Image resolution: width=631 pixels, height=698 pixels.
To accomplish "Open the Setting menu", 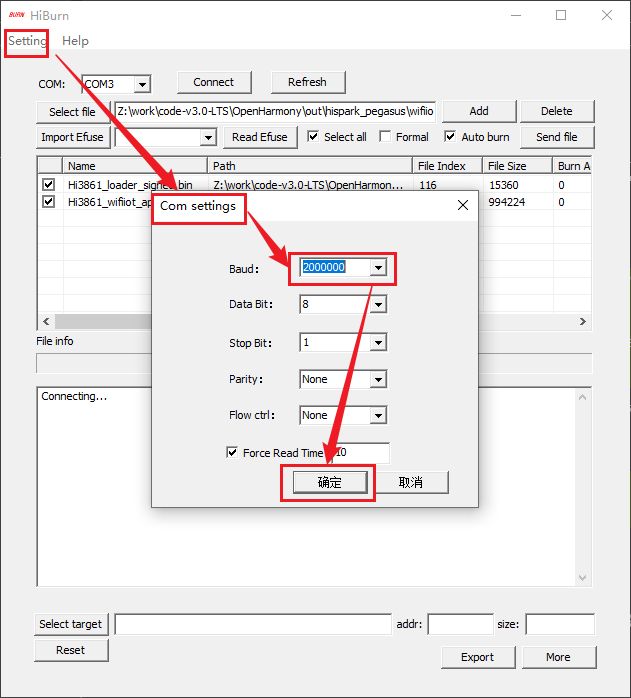I will click(27, 41).
